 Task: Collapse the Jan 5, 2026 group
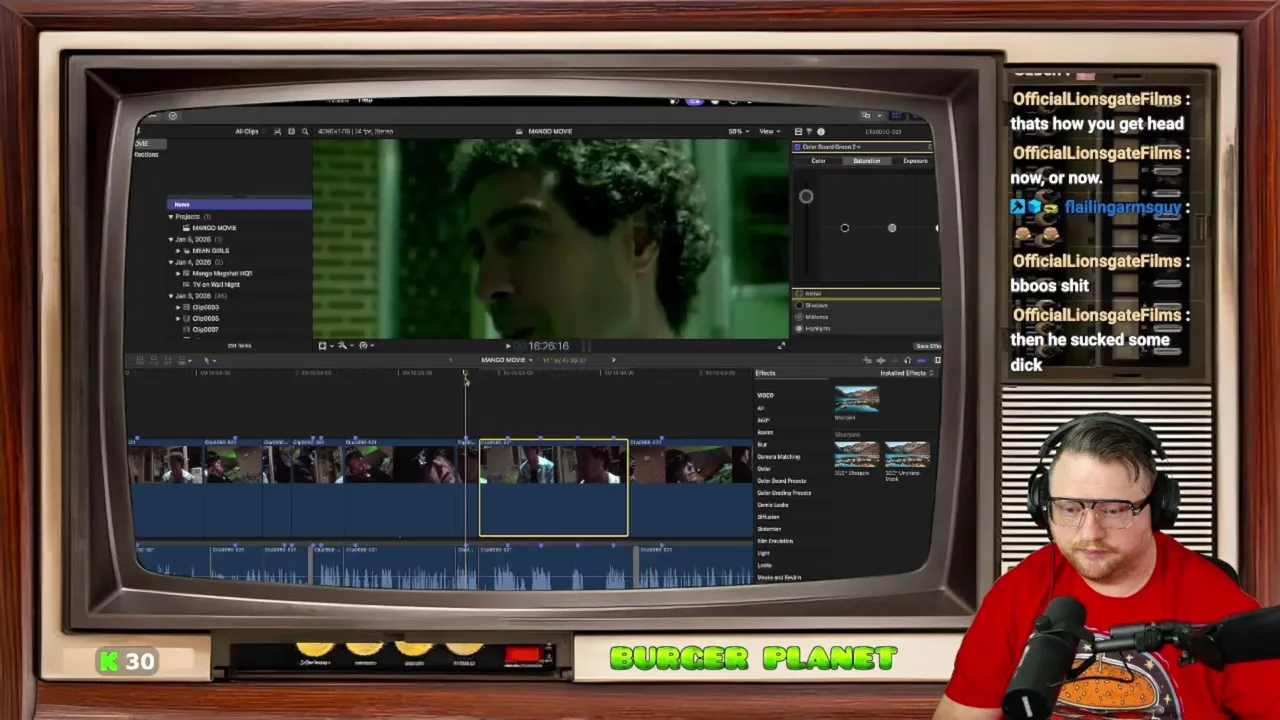(171, 240)
